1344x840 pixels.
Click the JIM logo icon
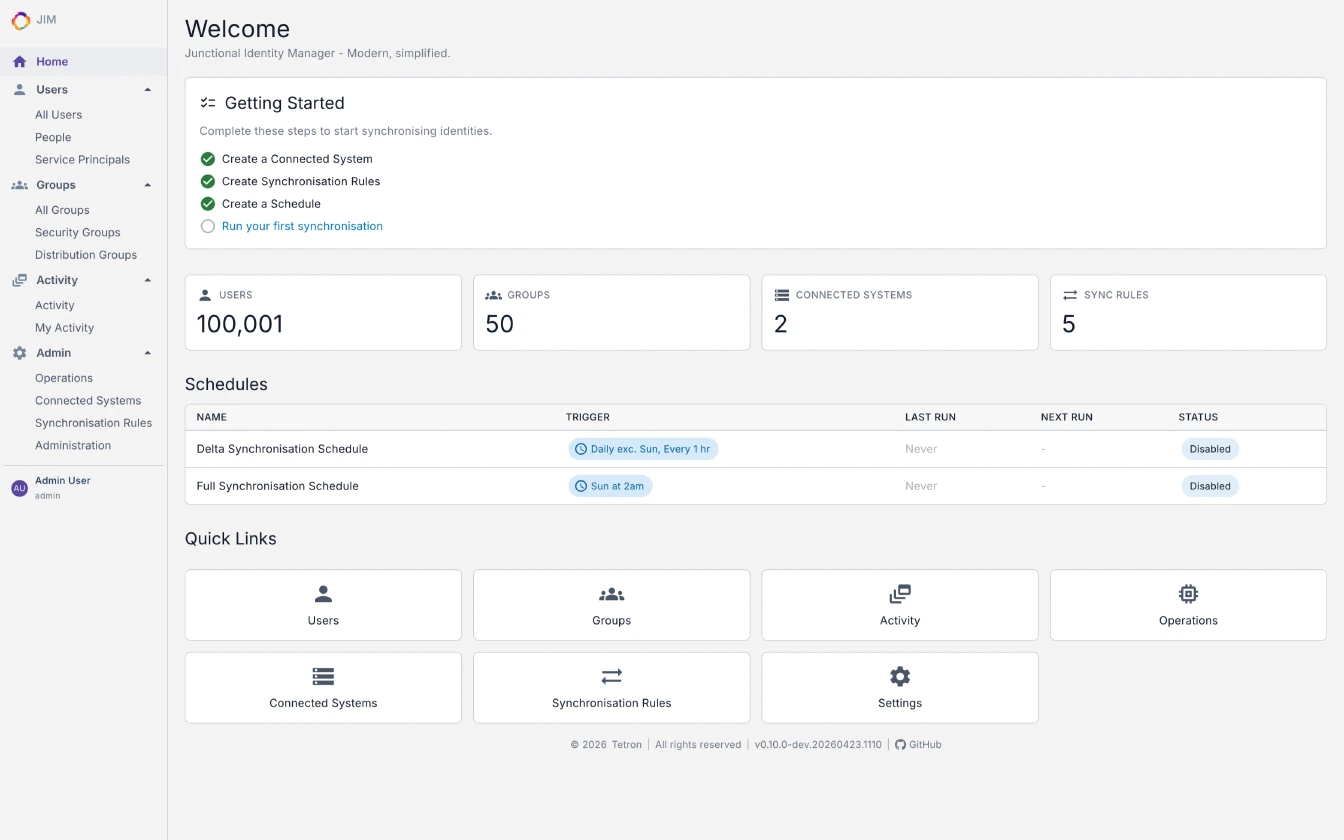click(x=21, y=20)
